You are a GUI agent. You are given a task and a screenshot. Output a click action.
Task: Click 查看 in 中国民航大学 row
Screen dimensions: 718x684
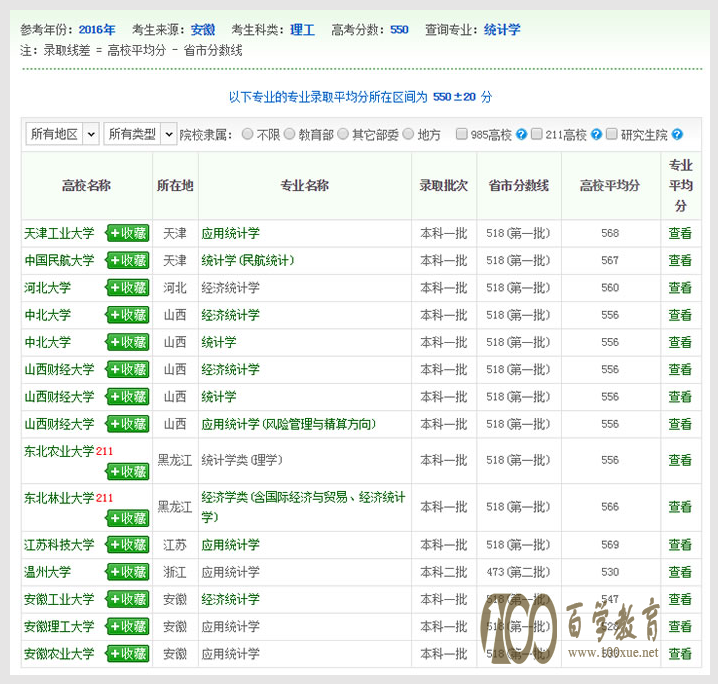[x=680, y=260]
